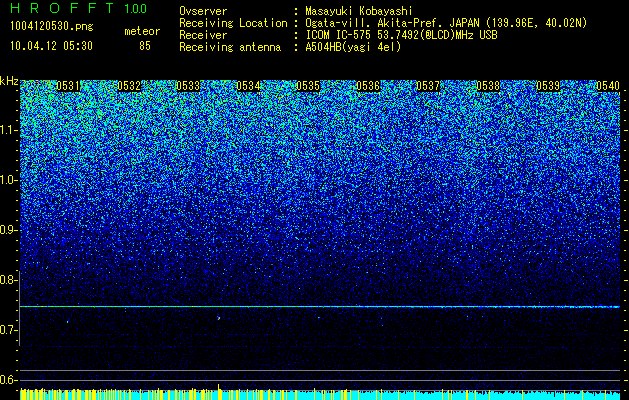Click the red meteor echo dot below 0533
Screen dimensions: 629x400
click(x=219, y=318)
